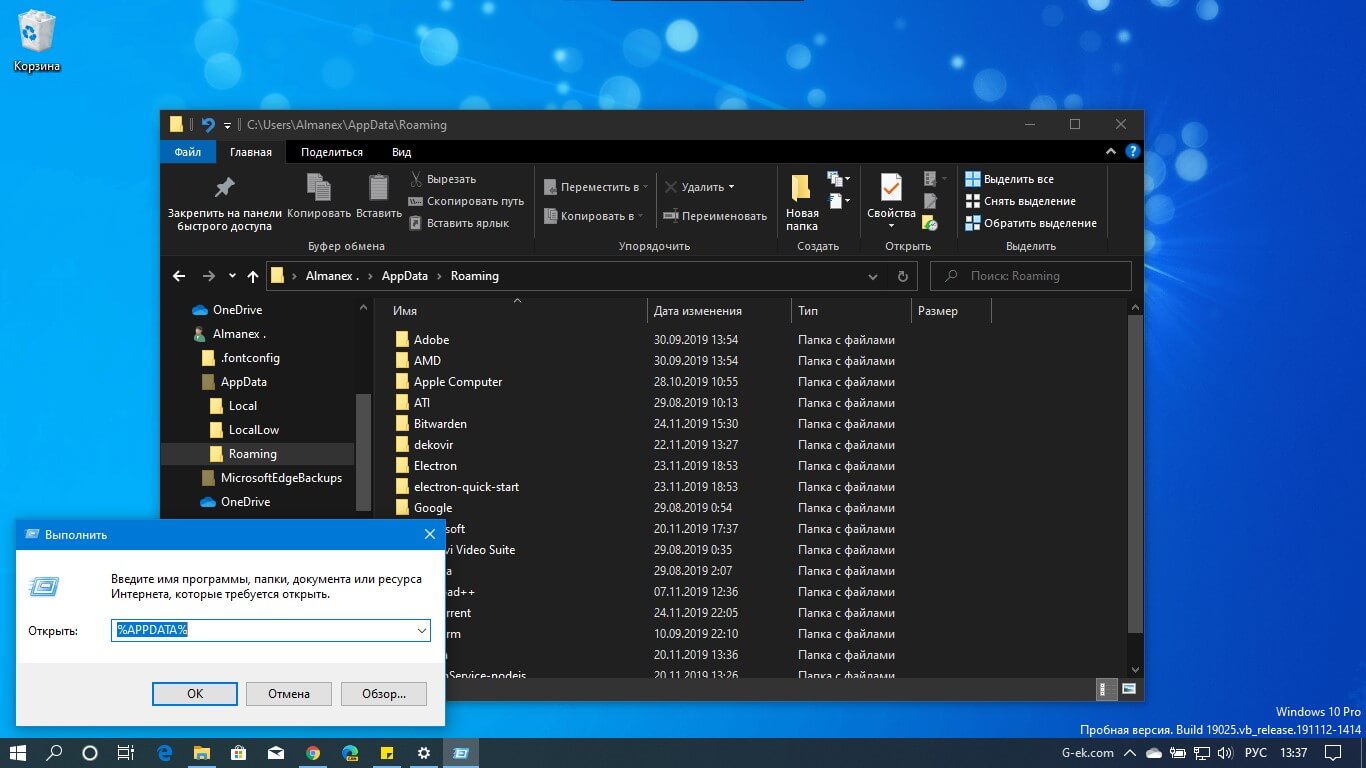The image size is (1366, 768).
Task: Invert selection with Обратить выделение
Action: pyautogui.click(x=1031, y=223)
